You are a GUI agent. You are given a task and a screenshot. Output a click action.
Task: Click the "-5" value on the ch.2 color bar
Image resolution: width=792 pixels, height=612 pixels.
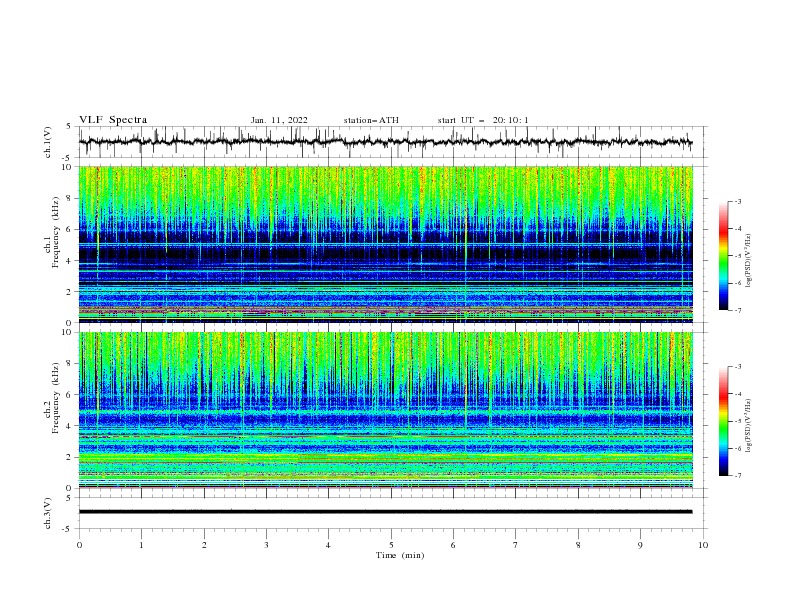click(x=738, y=421)
